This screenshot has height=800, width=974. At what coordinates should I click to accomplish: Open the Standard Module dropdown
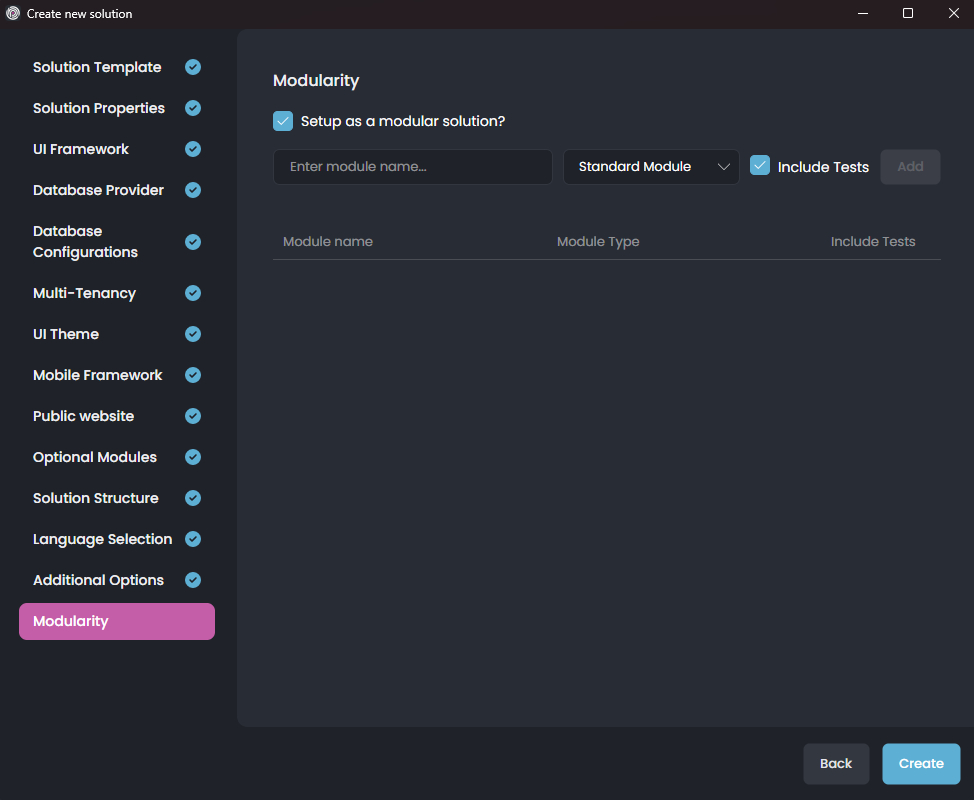click(651, 166)
